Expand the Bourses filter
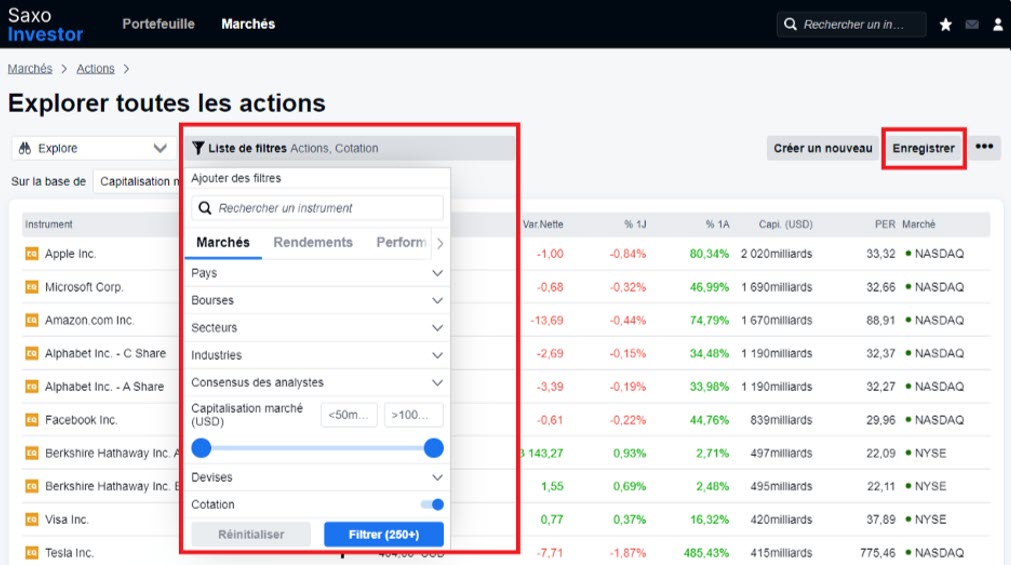 (317, 300)
